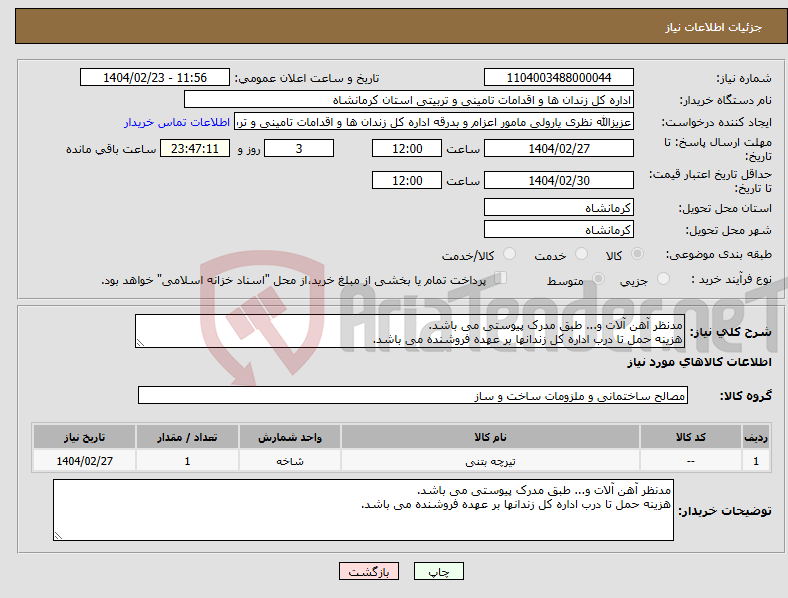Select the خدمت radio button
Viewport: 788px width, 598px height.
click(581, 254)
